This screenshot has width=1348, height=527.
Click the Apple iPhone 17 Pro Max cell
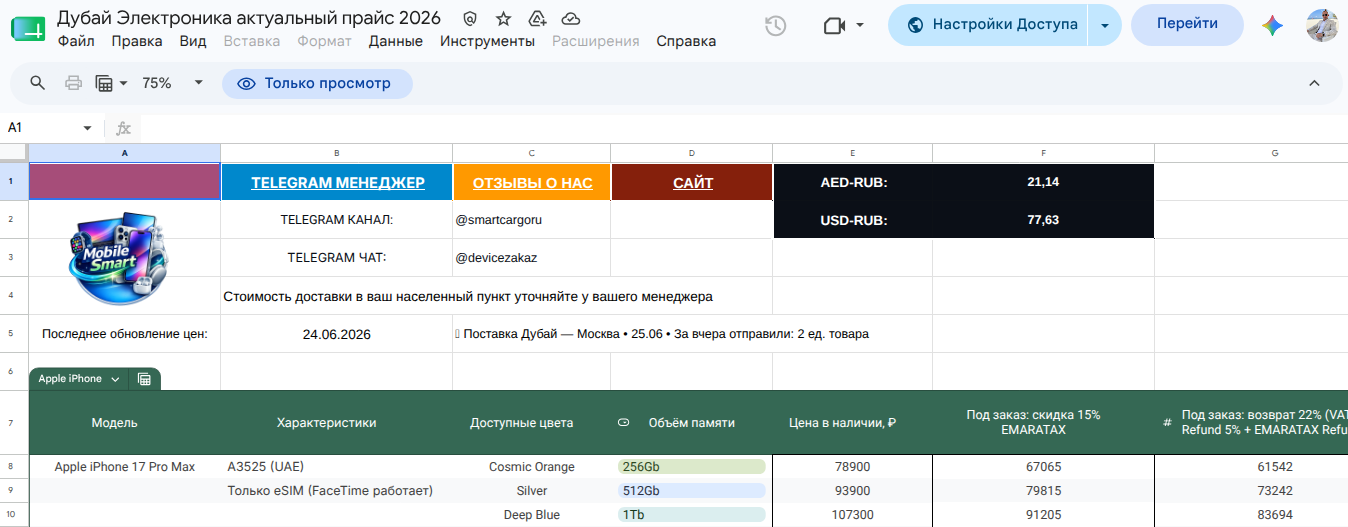click(125, 467)
